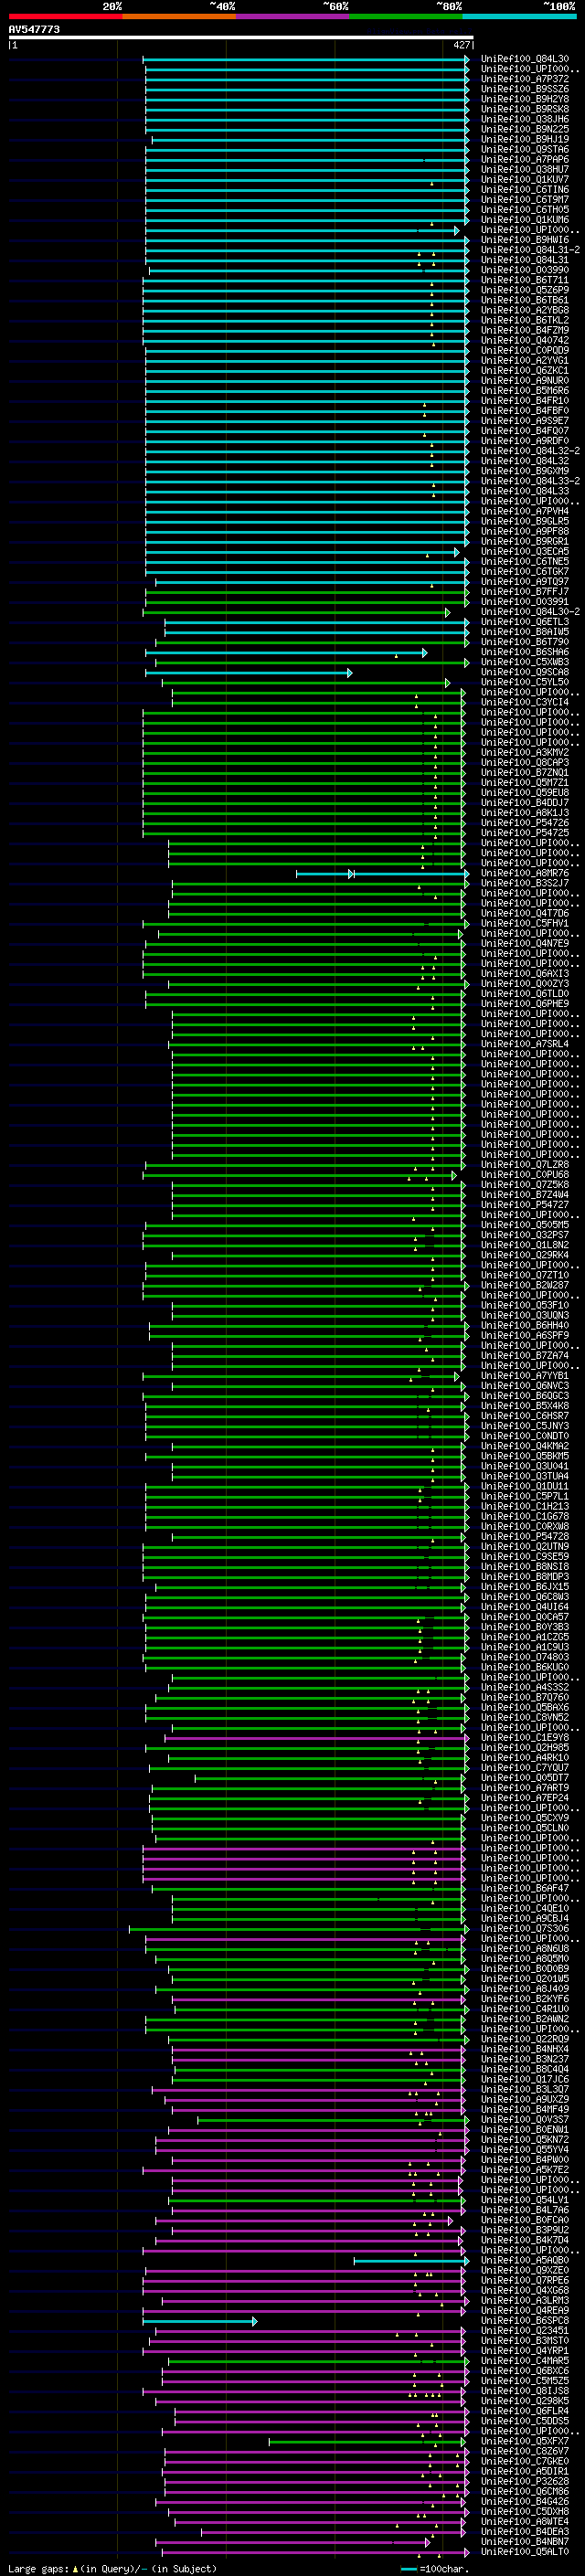Click the UniRef100_C0NDT0 label
Image resolution: width=585 pixels, height=2576 pixels.
[x=525, y=1437]
